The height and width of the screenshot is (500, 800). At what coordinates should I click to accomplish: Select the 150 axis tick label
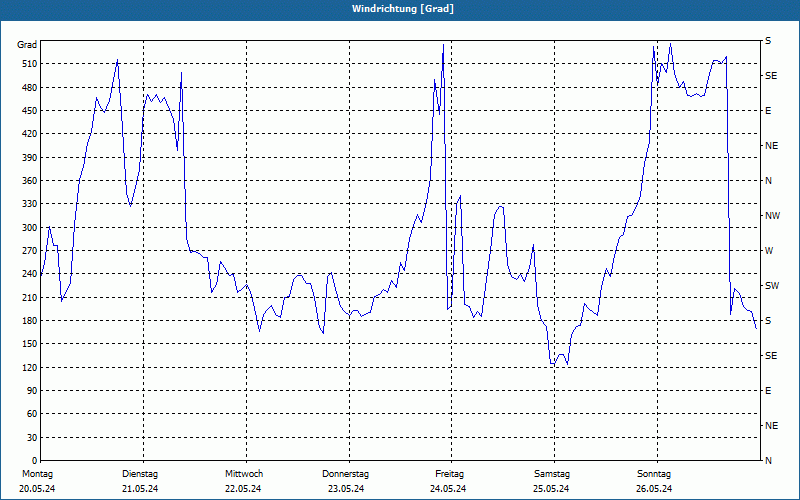[x=30, y=343]
